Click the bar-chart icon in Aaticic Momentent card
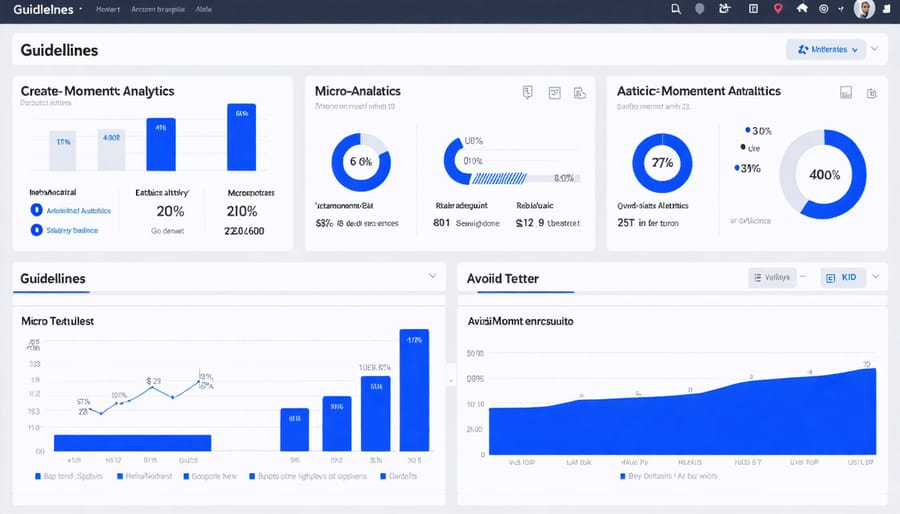Screen dimensions: 900x514 click(x=846, y=92)
